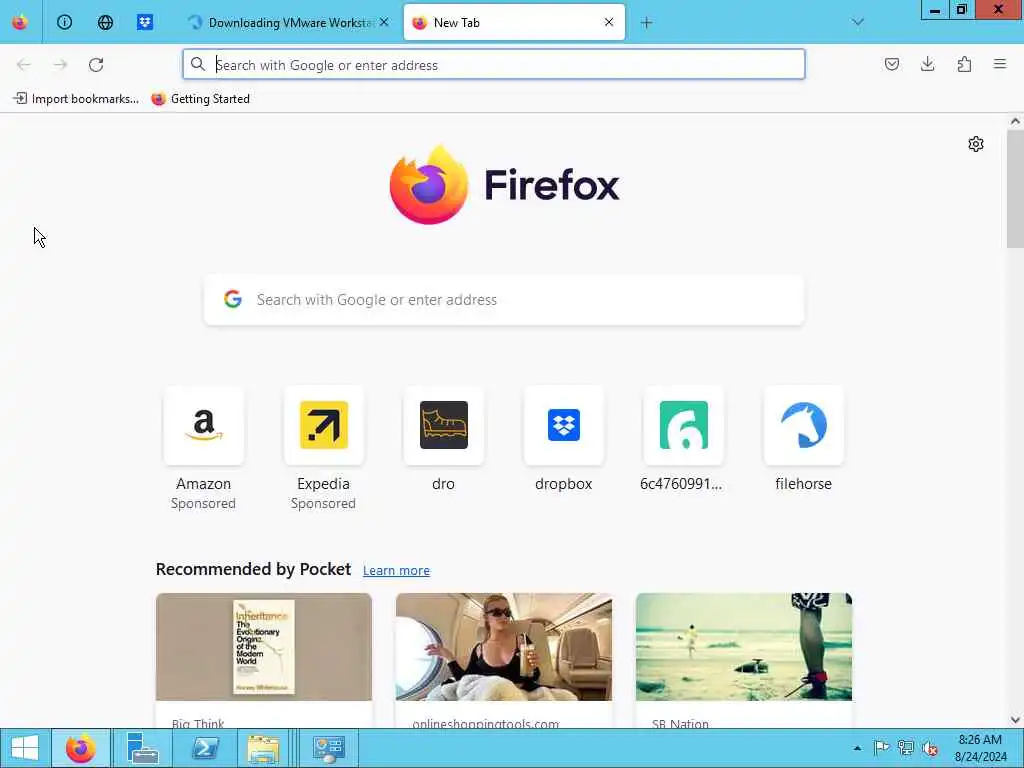
Task: Open the Windows Start menu
Action: click(x=24, y=748)
